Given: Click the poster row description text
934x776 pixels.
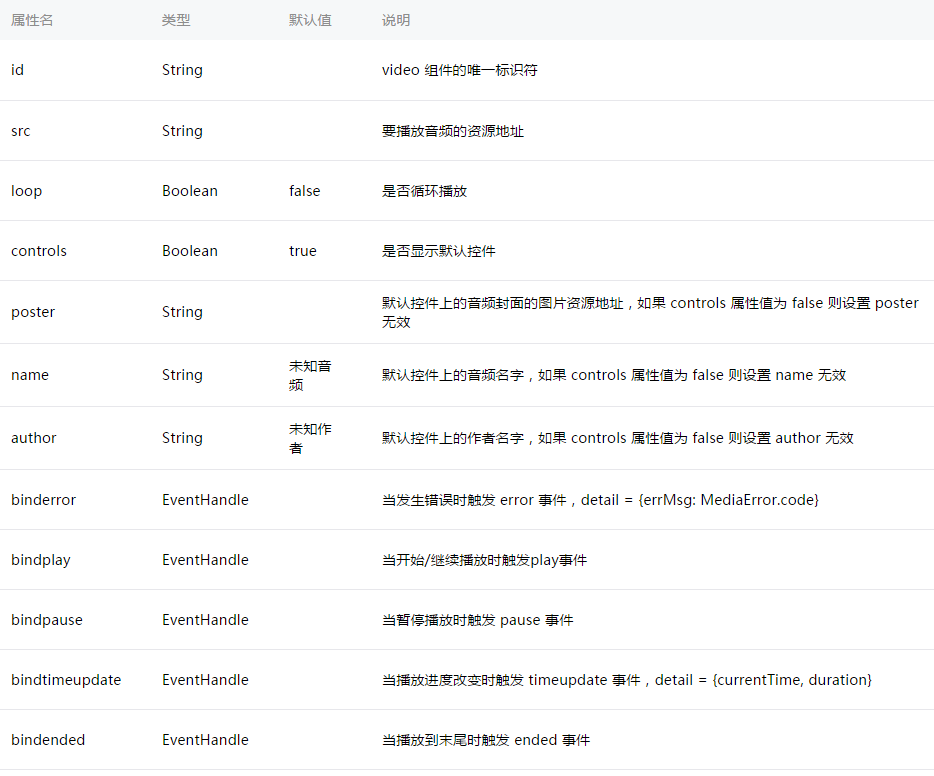Looking at the screenshot, I should pos(650,313).
